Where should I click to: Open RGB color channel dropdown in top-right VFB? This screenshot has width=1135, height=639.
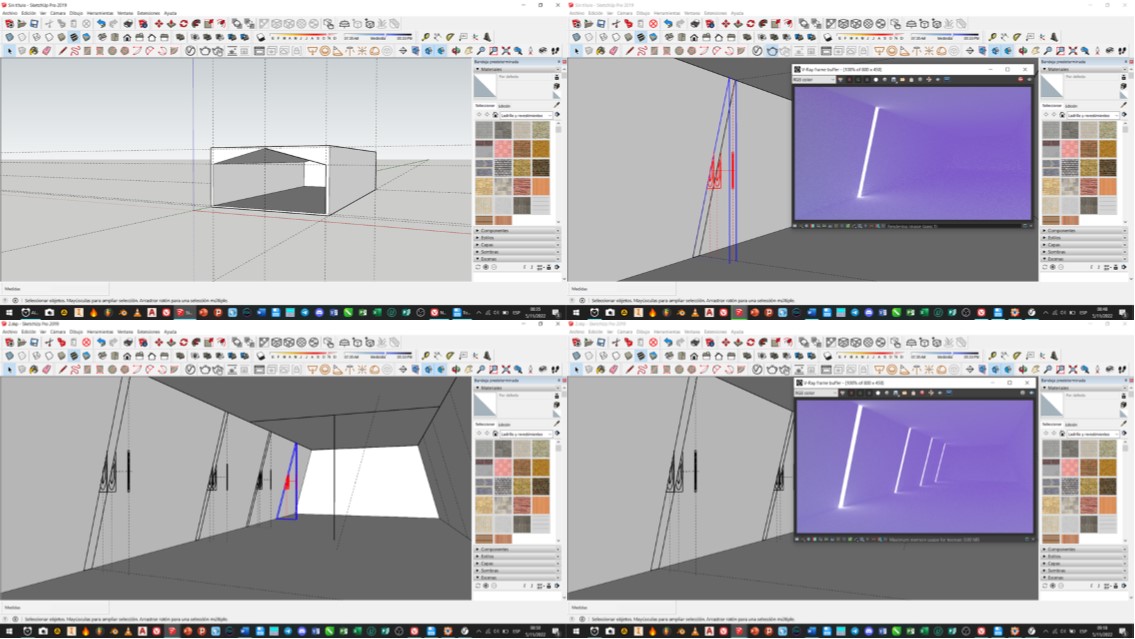tap(814, 80)
